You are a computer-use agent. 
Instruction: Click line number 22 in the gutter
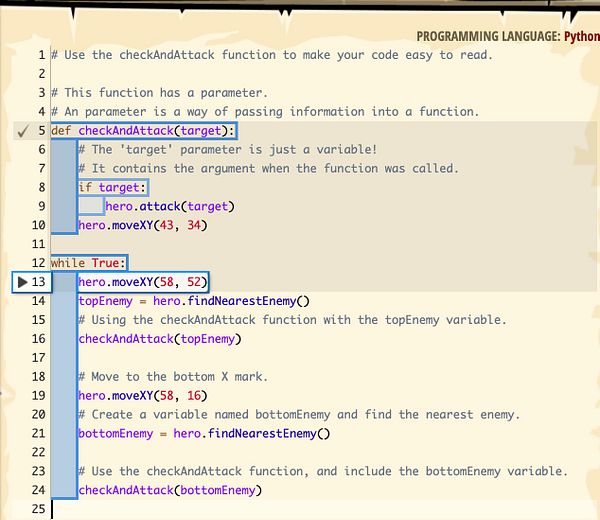pyautogui.click(x=39, y=452)
